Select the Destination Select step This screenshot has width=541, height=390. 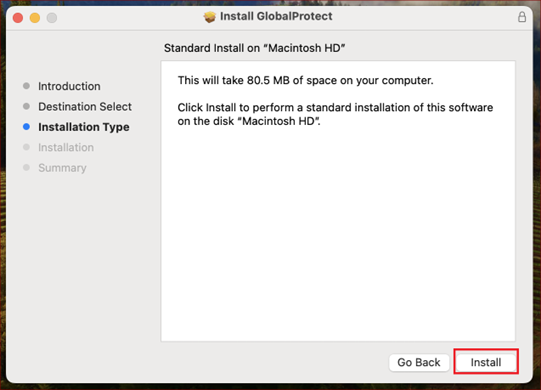coord(85,107)
